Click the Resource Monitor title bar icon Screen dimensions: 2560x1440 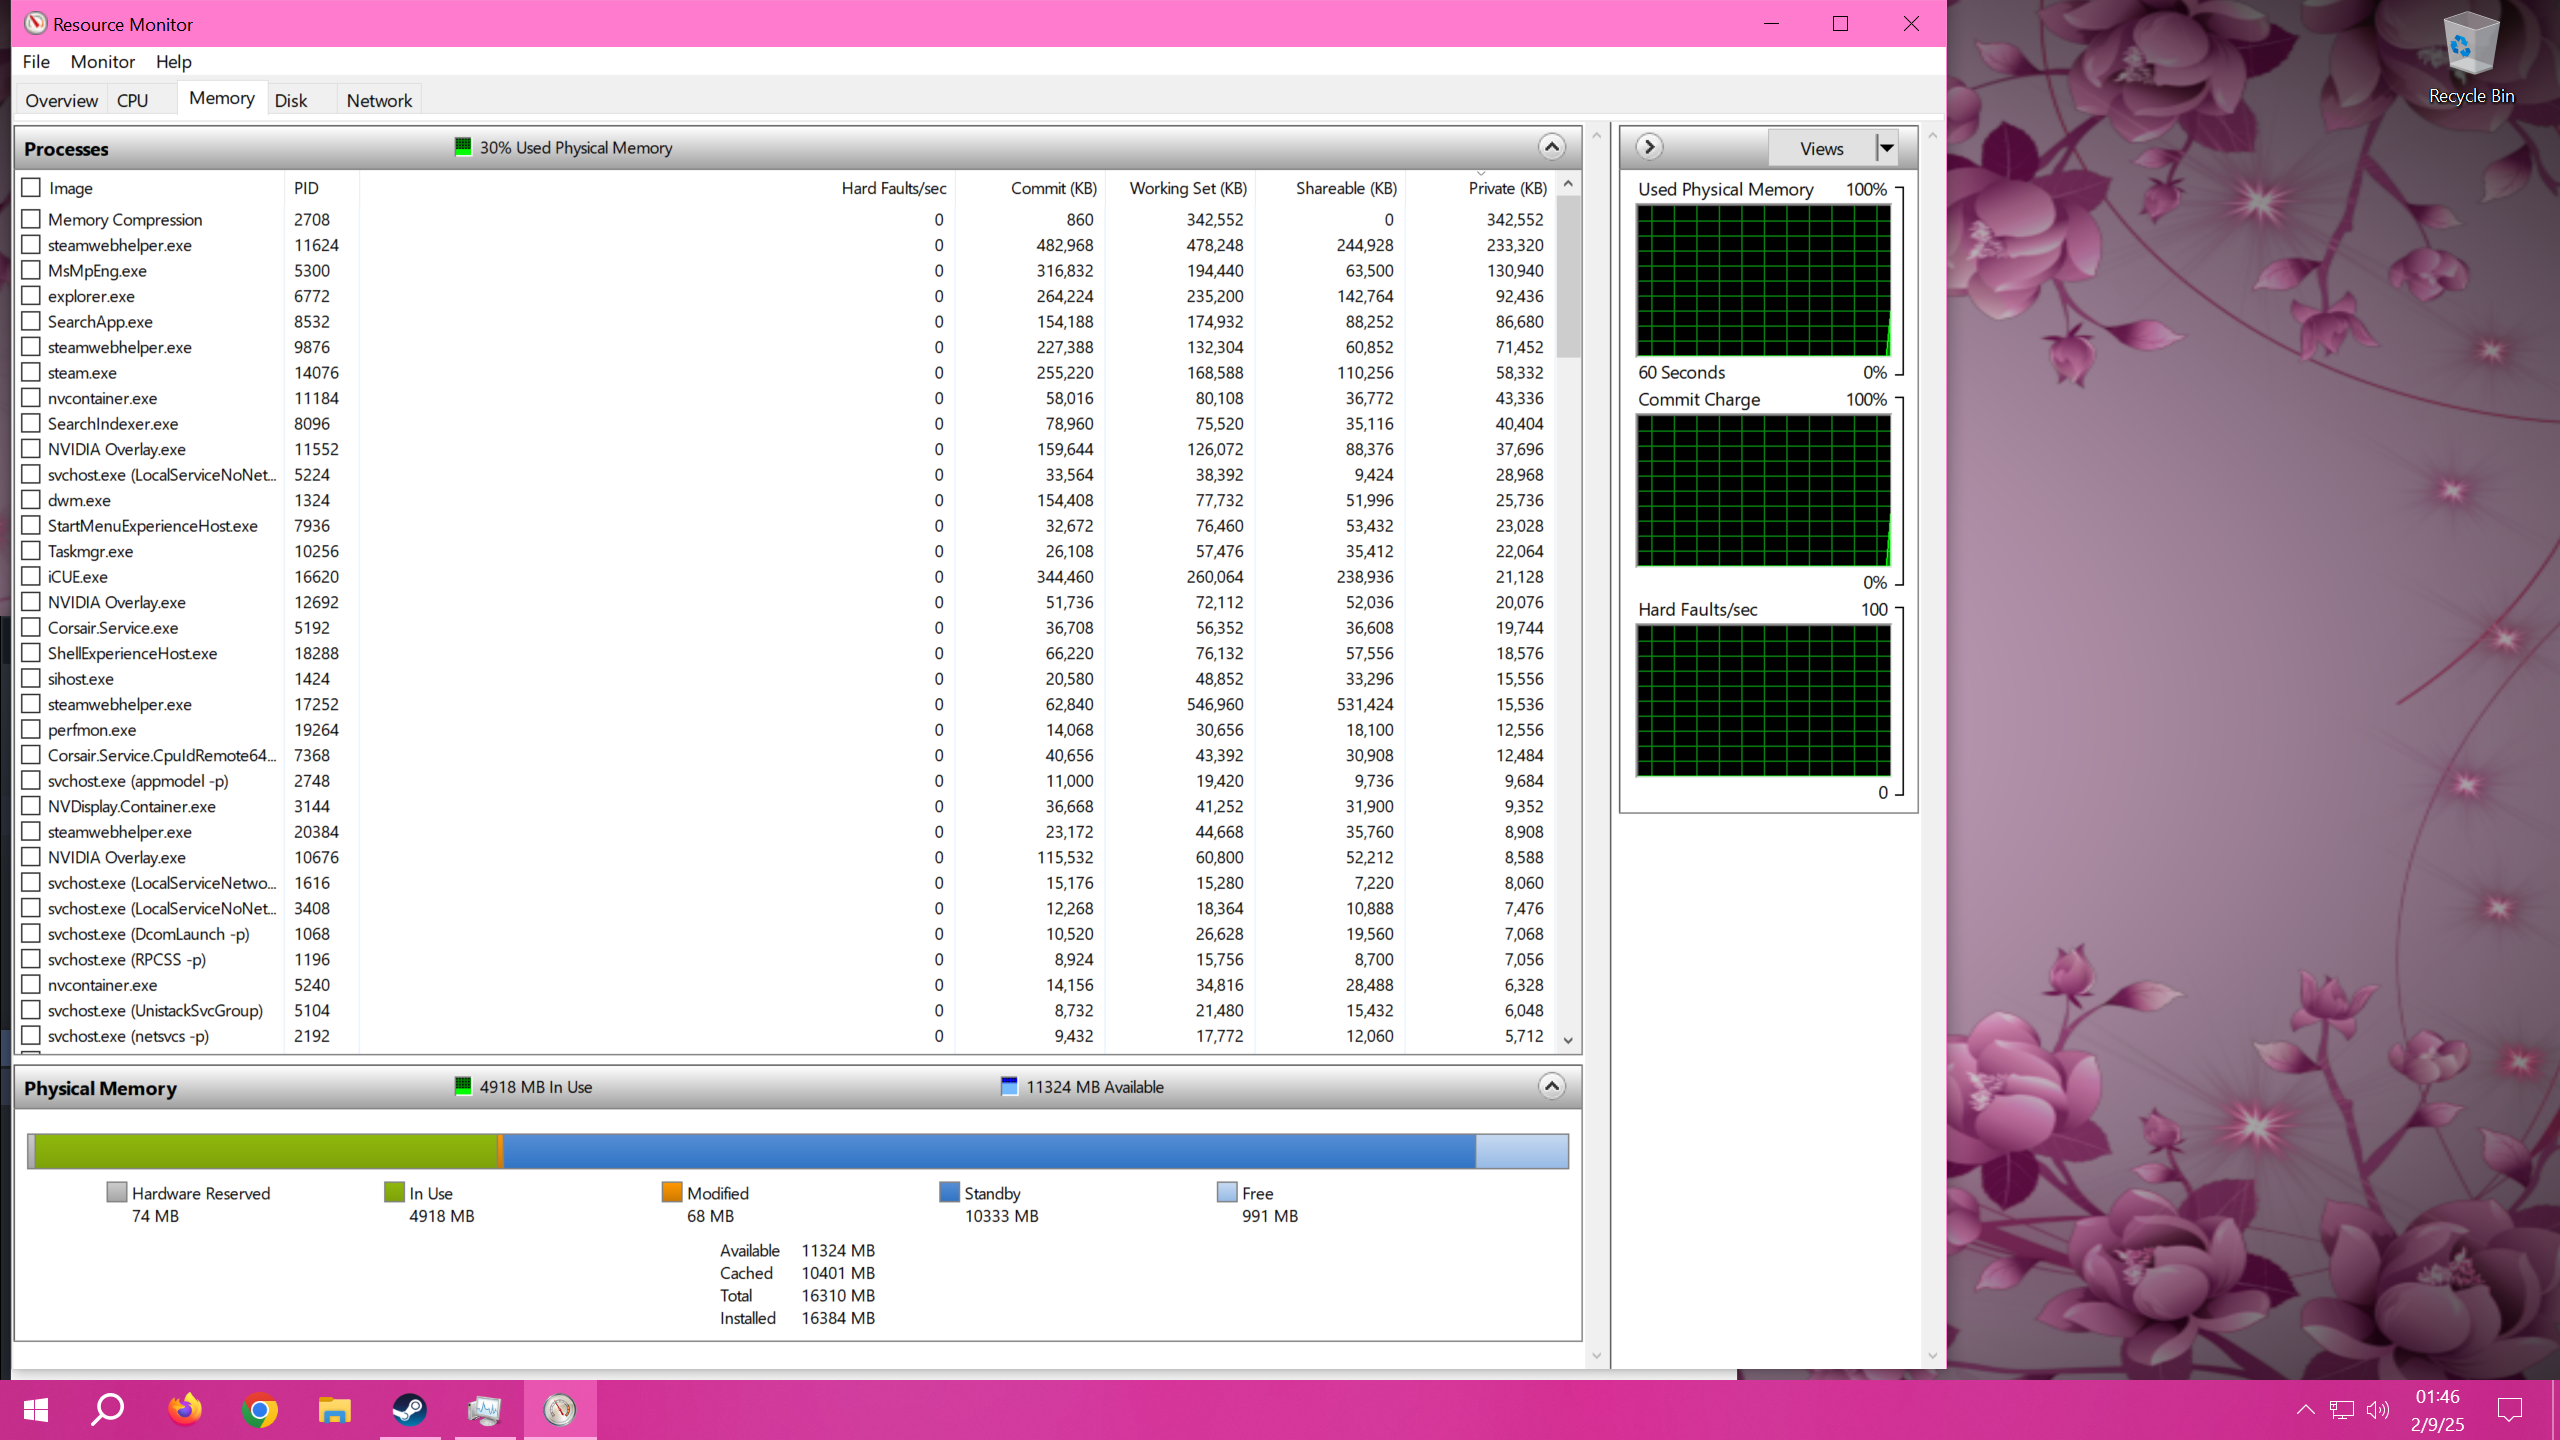click(x=36, y=23)
